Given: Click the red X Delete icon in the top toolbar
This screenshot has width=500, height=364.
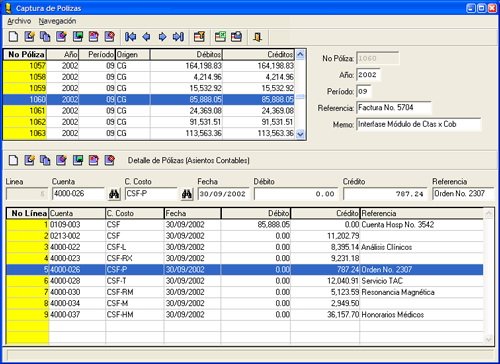Looking at the screenshot, I should (x=110, y=36).
